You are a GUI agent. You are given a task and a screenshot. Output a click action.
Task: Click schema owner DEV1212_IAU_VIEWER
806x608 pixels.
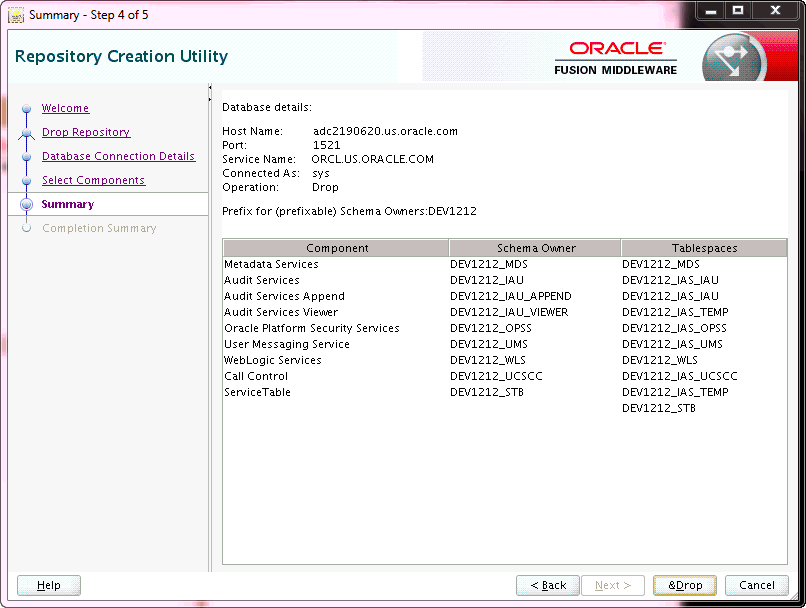click(509, 312)
